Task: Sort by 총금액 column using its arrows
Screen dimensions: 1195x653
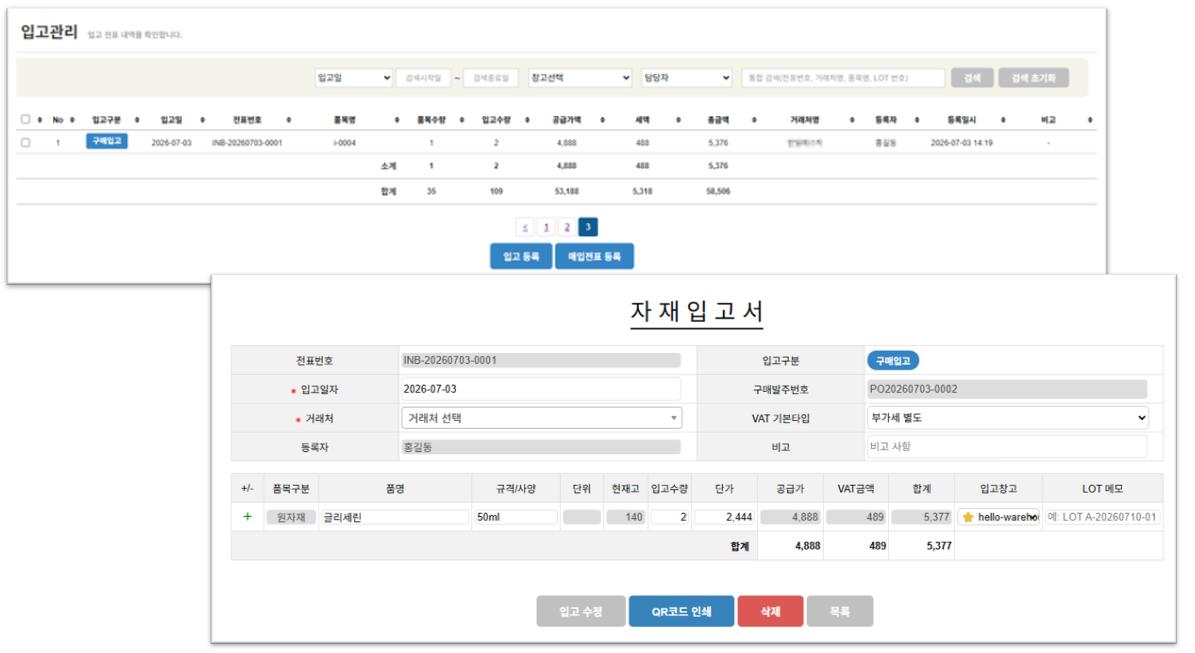Action: (x=754, y=120)
